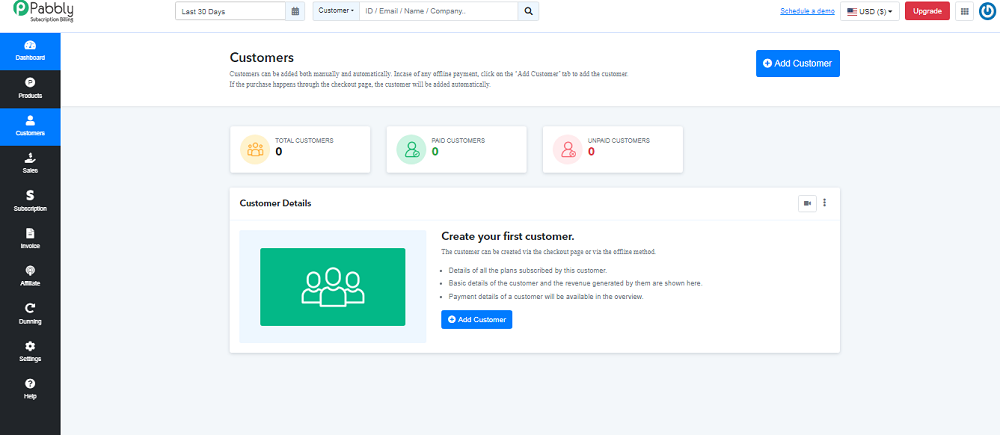Image resolution: width=1000 pixels, height=435 pixels.
Task: Click the Pabbly Subscription Billing logo
Action: tap(43, 11)
